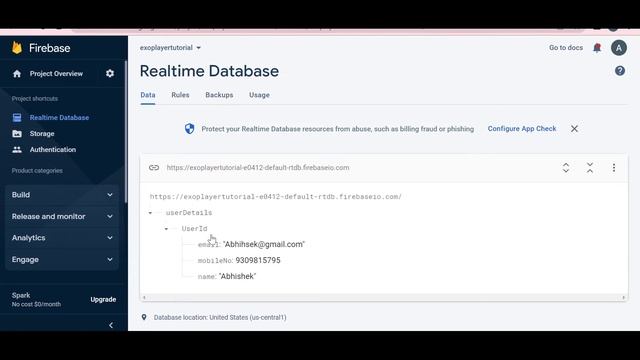This screenshot has width=640, height=360.
Task: Click the name value Abhishek
Action: 237,276
